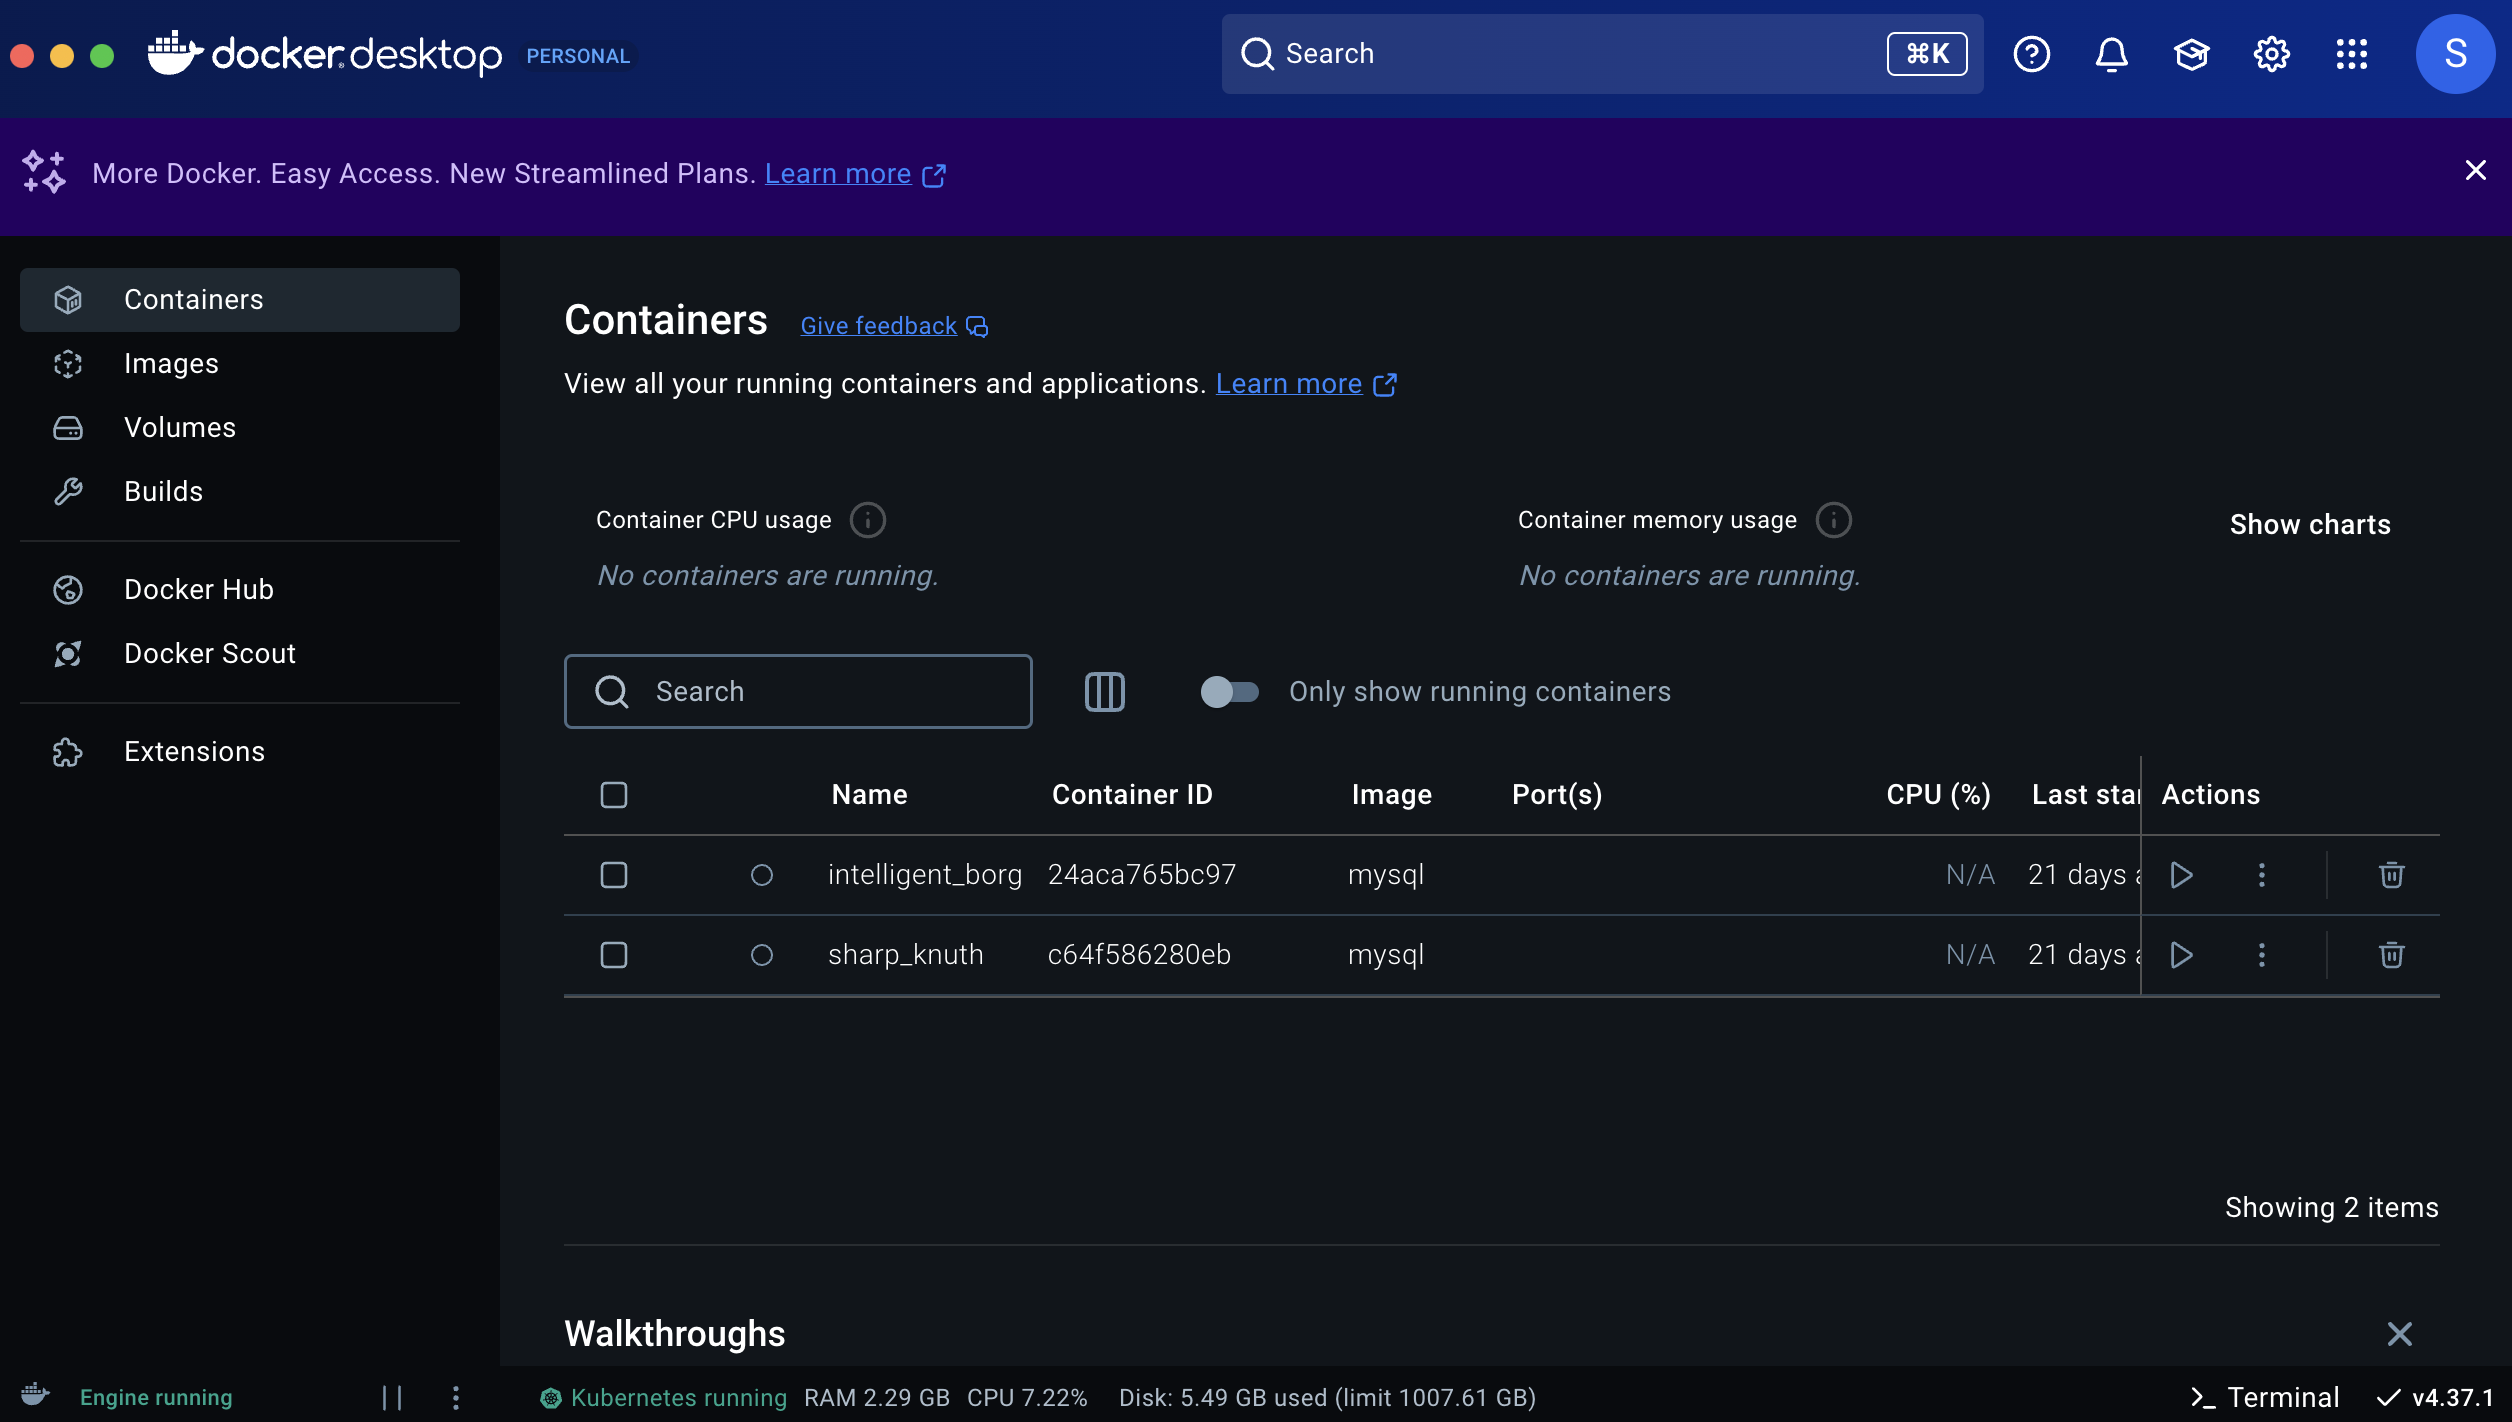Open the manage columns icon
2512x1422 pixels.
click(1104, 692)
